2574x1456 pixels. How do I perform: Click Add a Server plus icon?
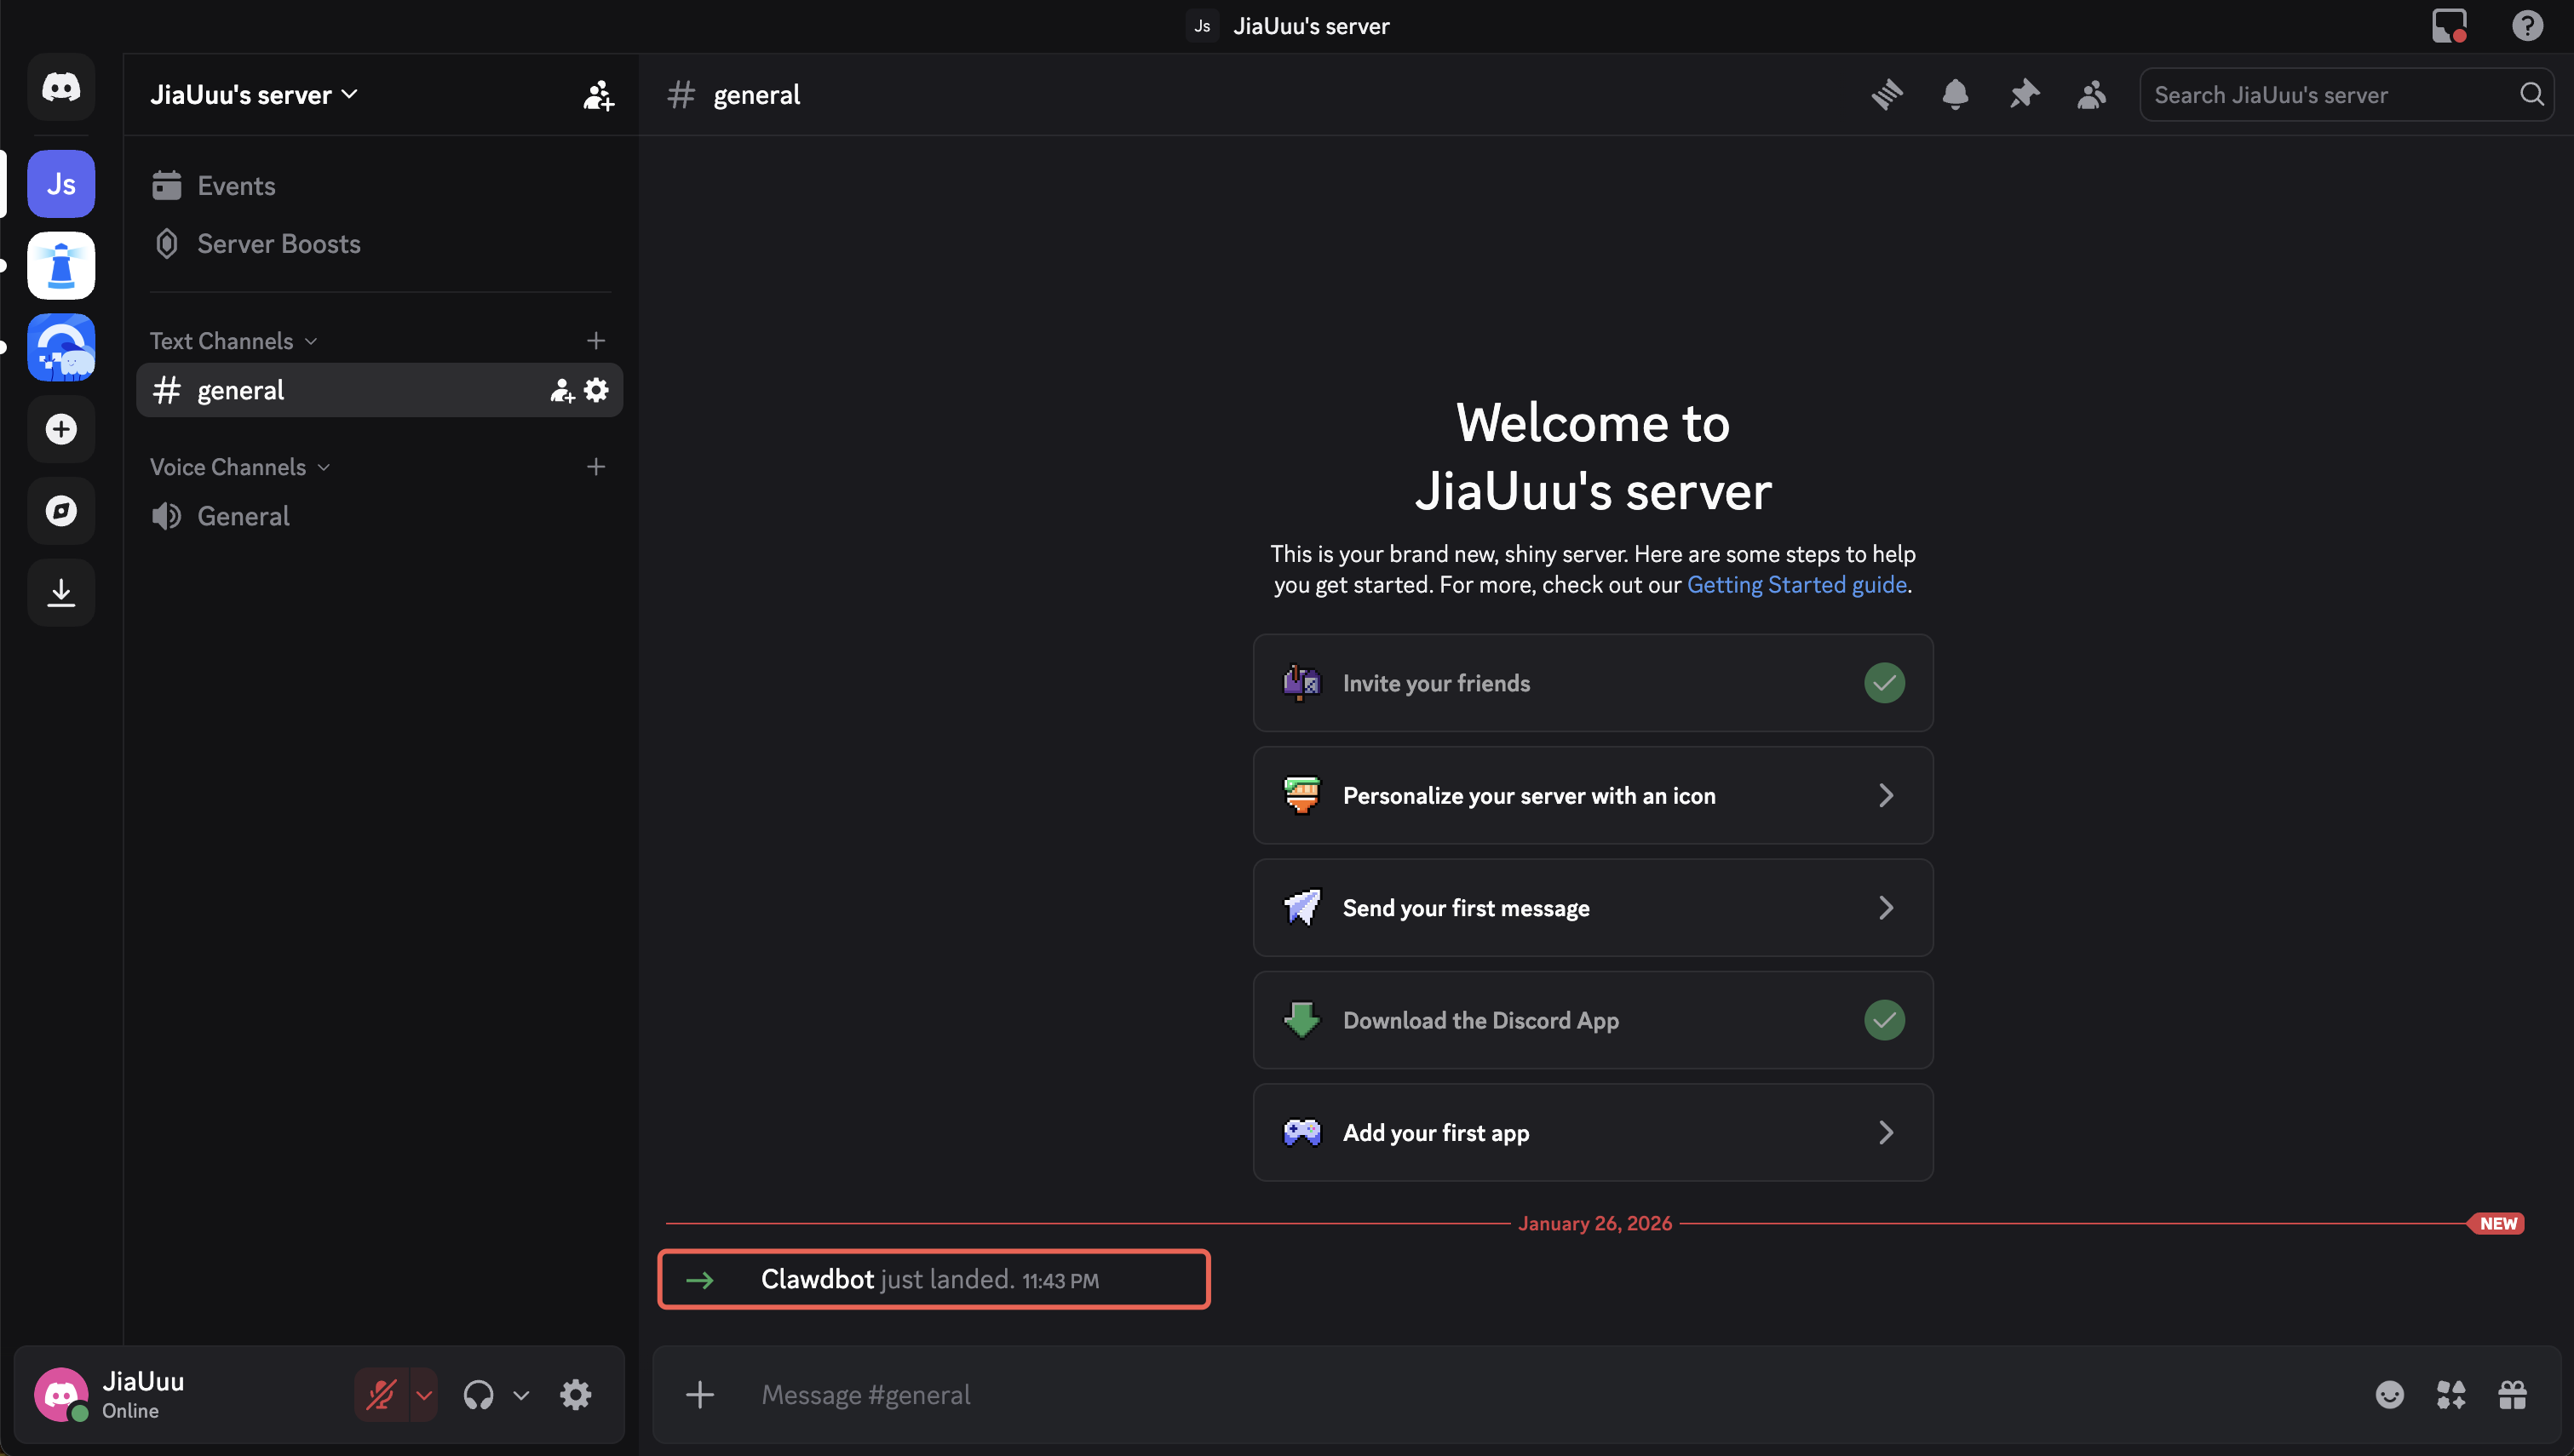click(61, 429)
